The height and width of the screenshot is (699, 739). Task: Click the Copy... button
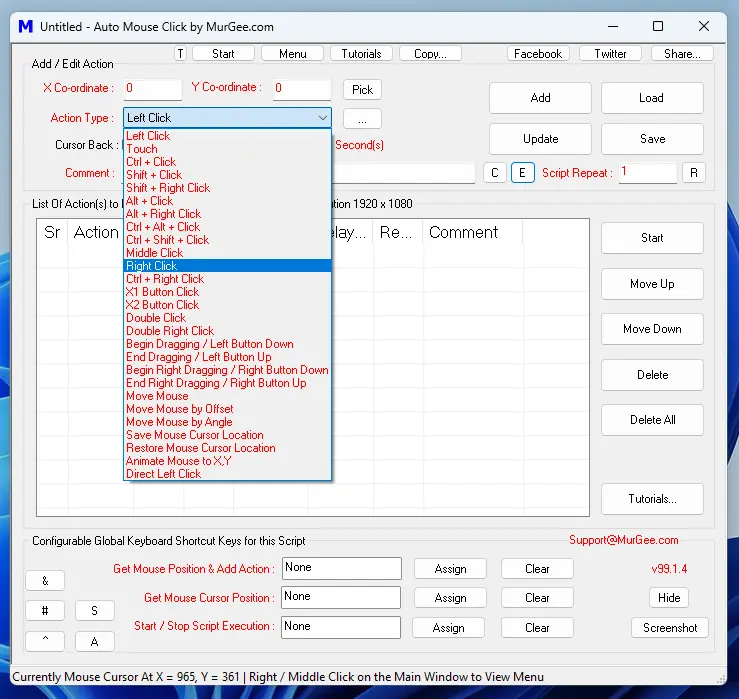[430, 54]
